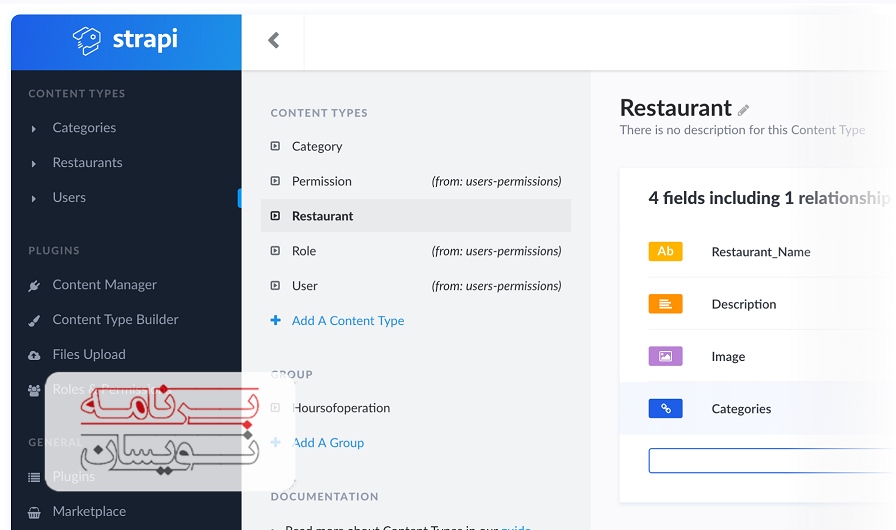Click the Image media type icon
The width and height of the screenshot is (896, 530).
665,356
